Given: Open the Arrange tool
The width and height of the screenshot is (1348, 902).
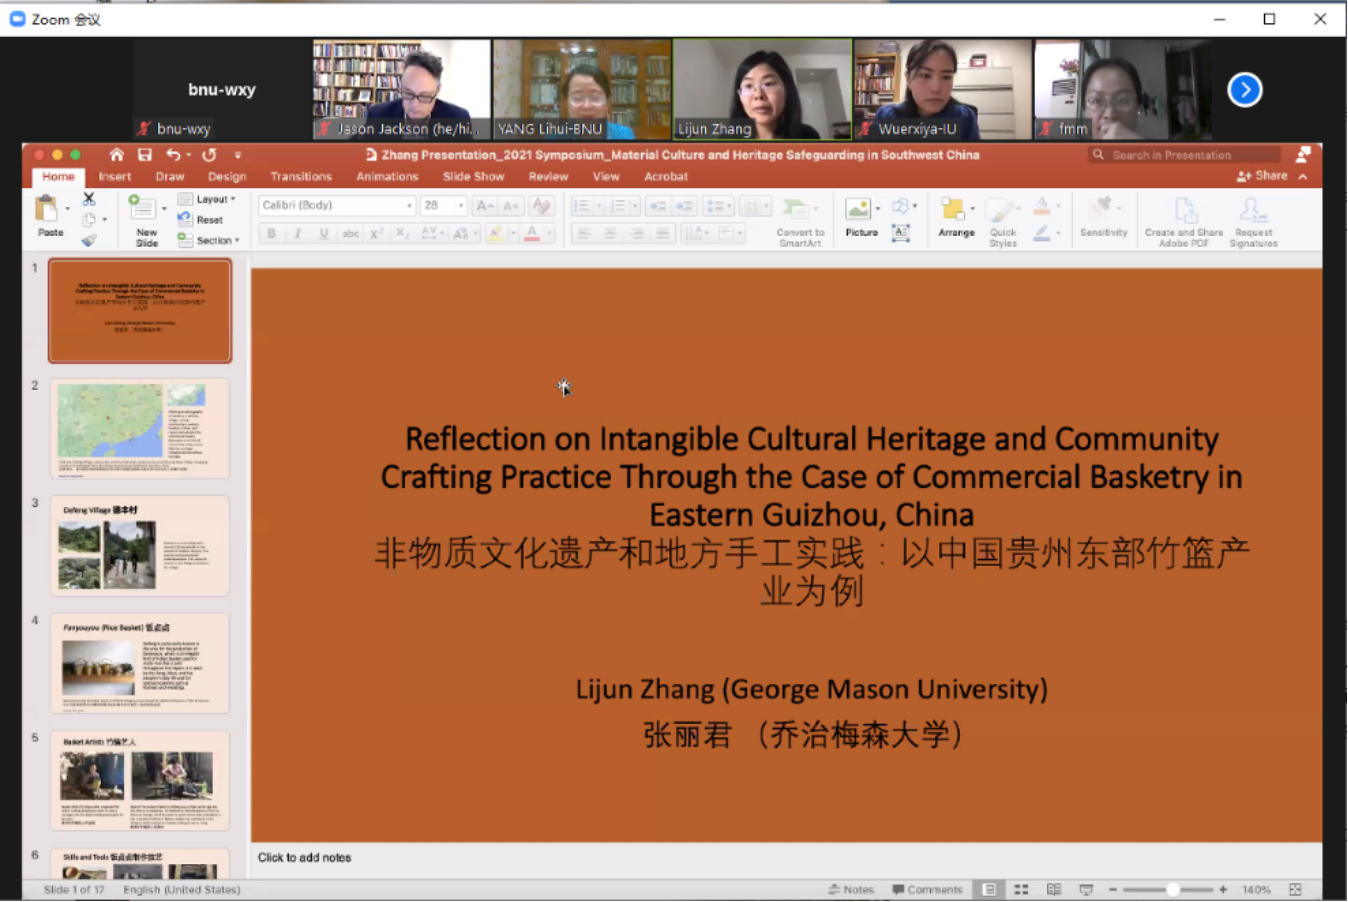Looking at the screenshot, I should point(955,216).
